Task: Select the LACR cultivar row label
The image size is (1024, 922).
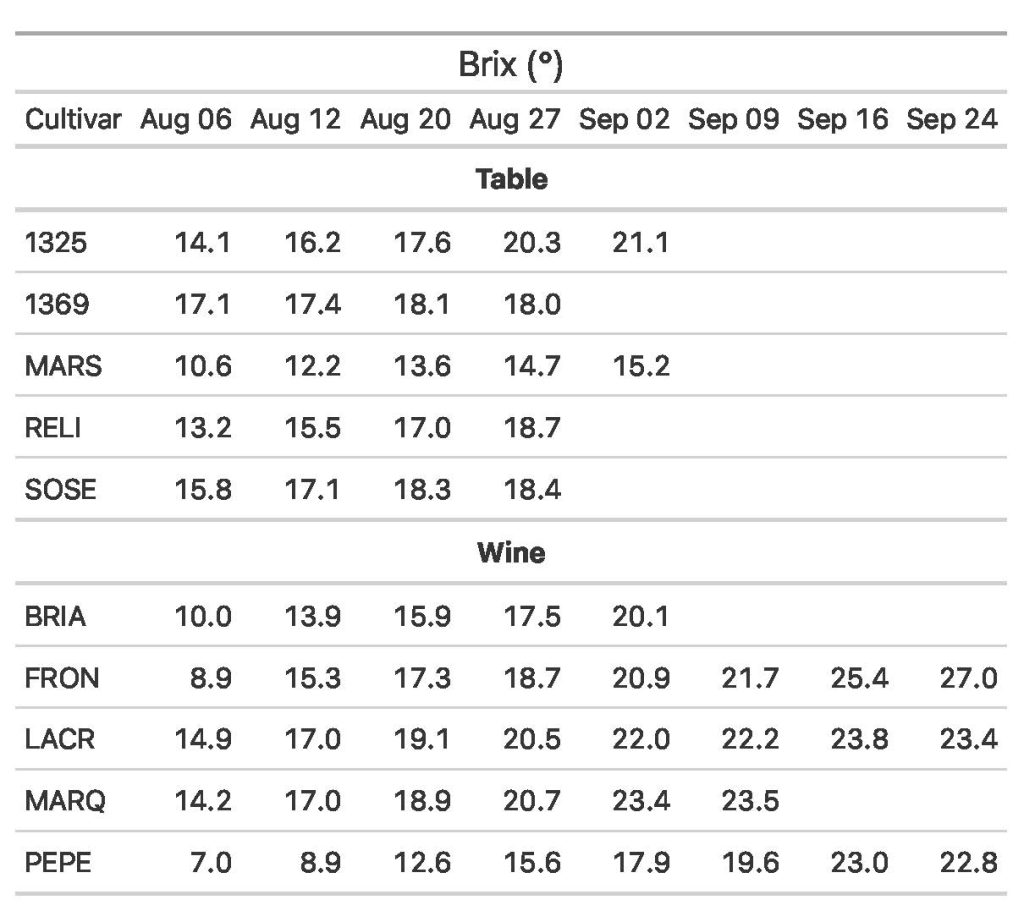Action: (x=61, y=740)
